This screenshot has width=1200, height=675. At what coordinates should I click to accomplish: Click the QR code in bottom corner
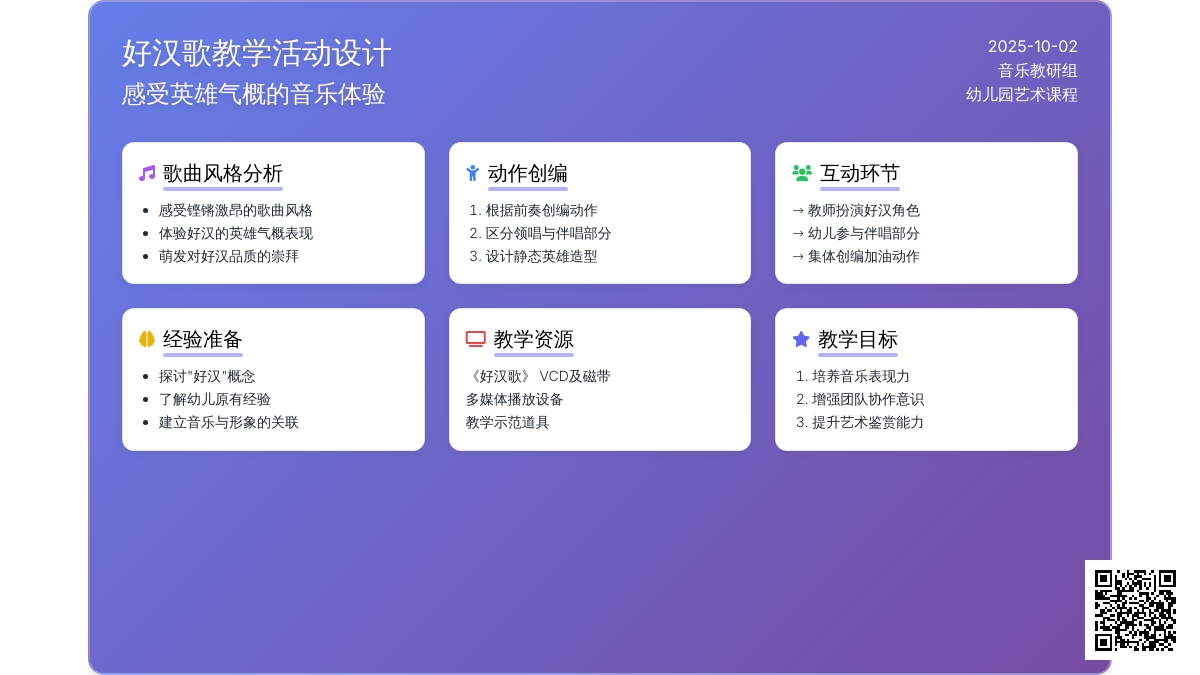[x=1135, y=610]
